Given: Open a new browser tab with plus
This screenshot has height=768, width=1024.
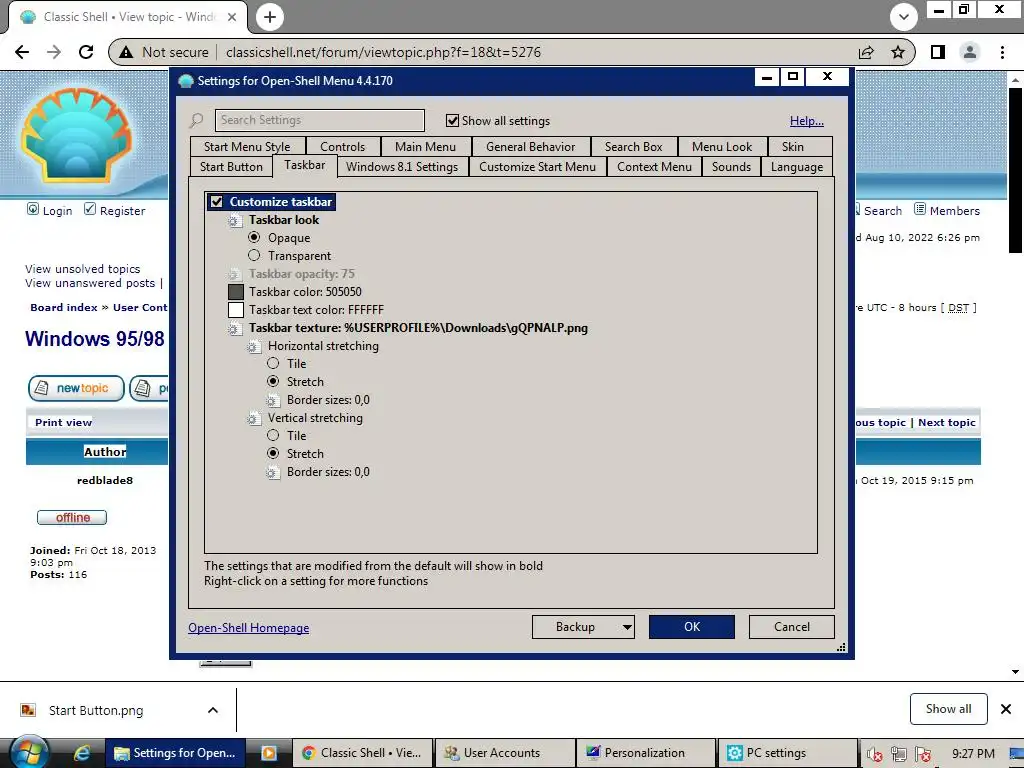Looking at the screenshot, I should click(270, 17).
